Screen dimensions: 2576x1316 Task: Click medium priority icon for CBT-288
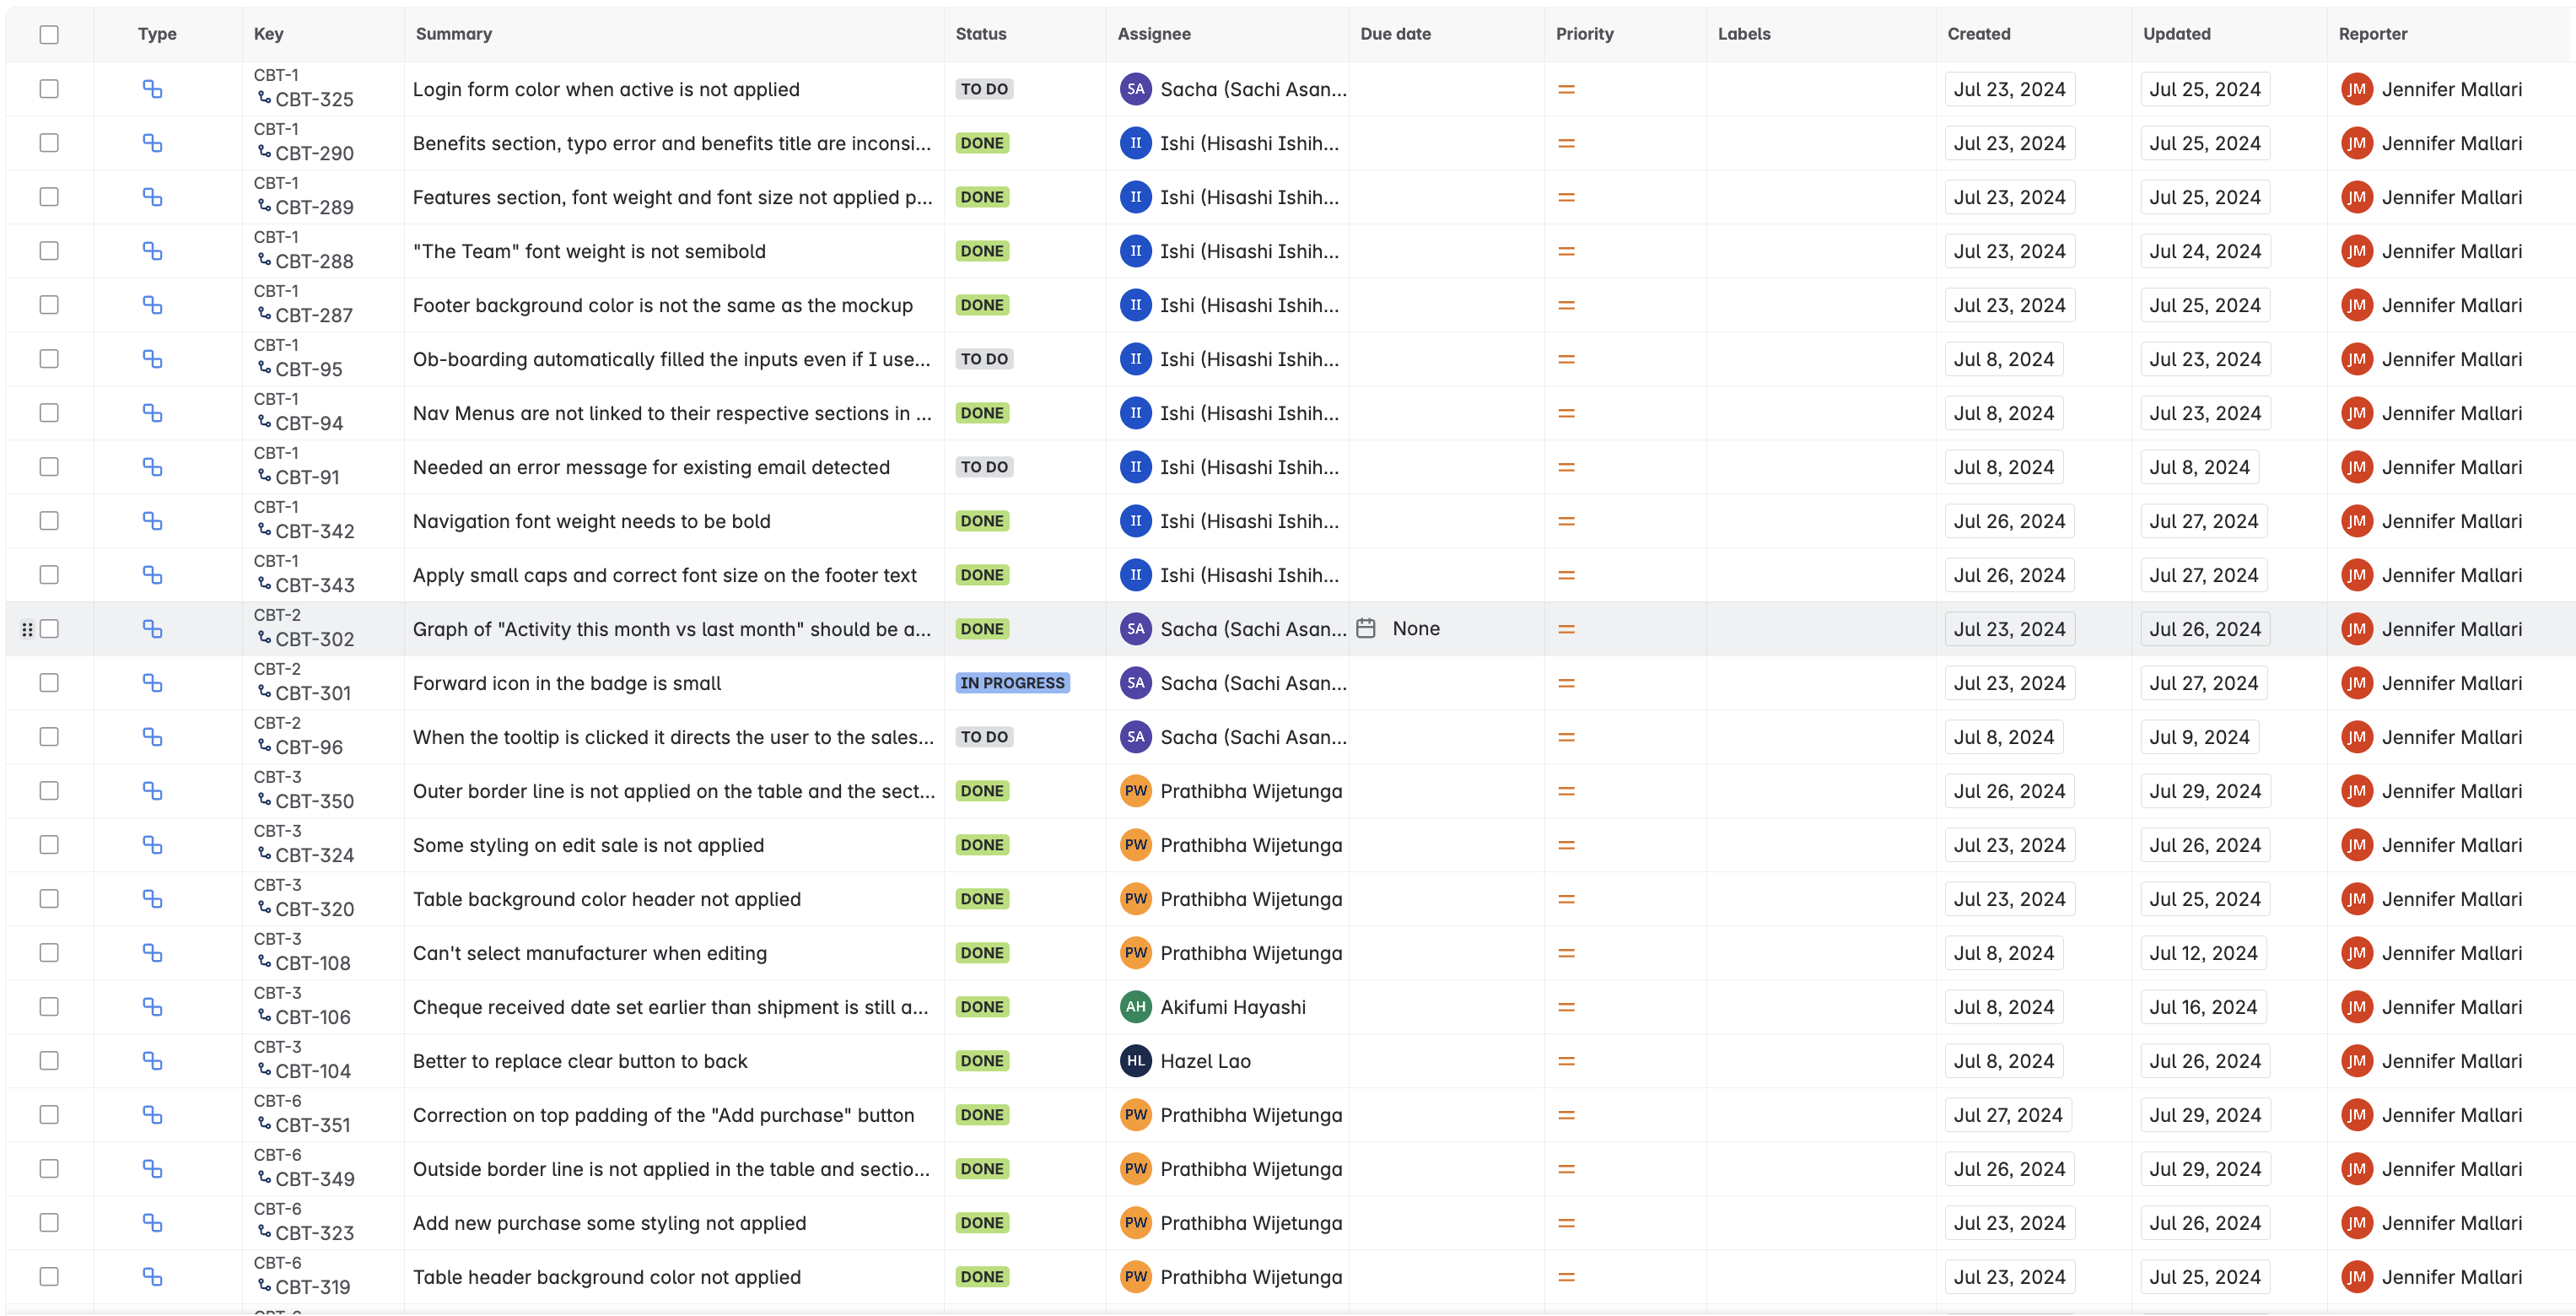(x=1566, y=251)
